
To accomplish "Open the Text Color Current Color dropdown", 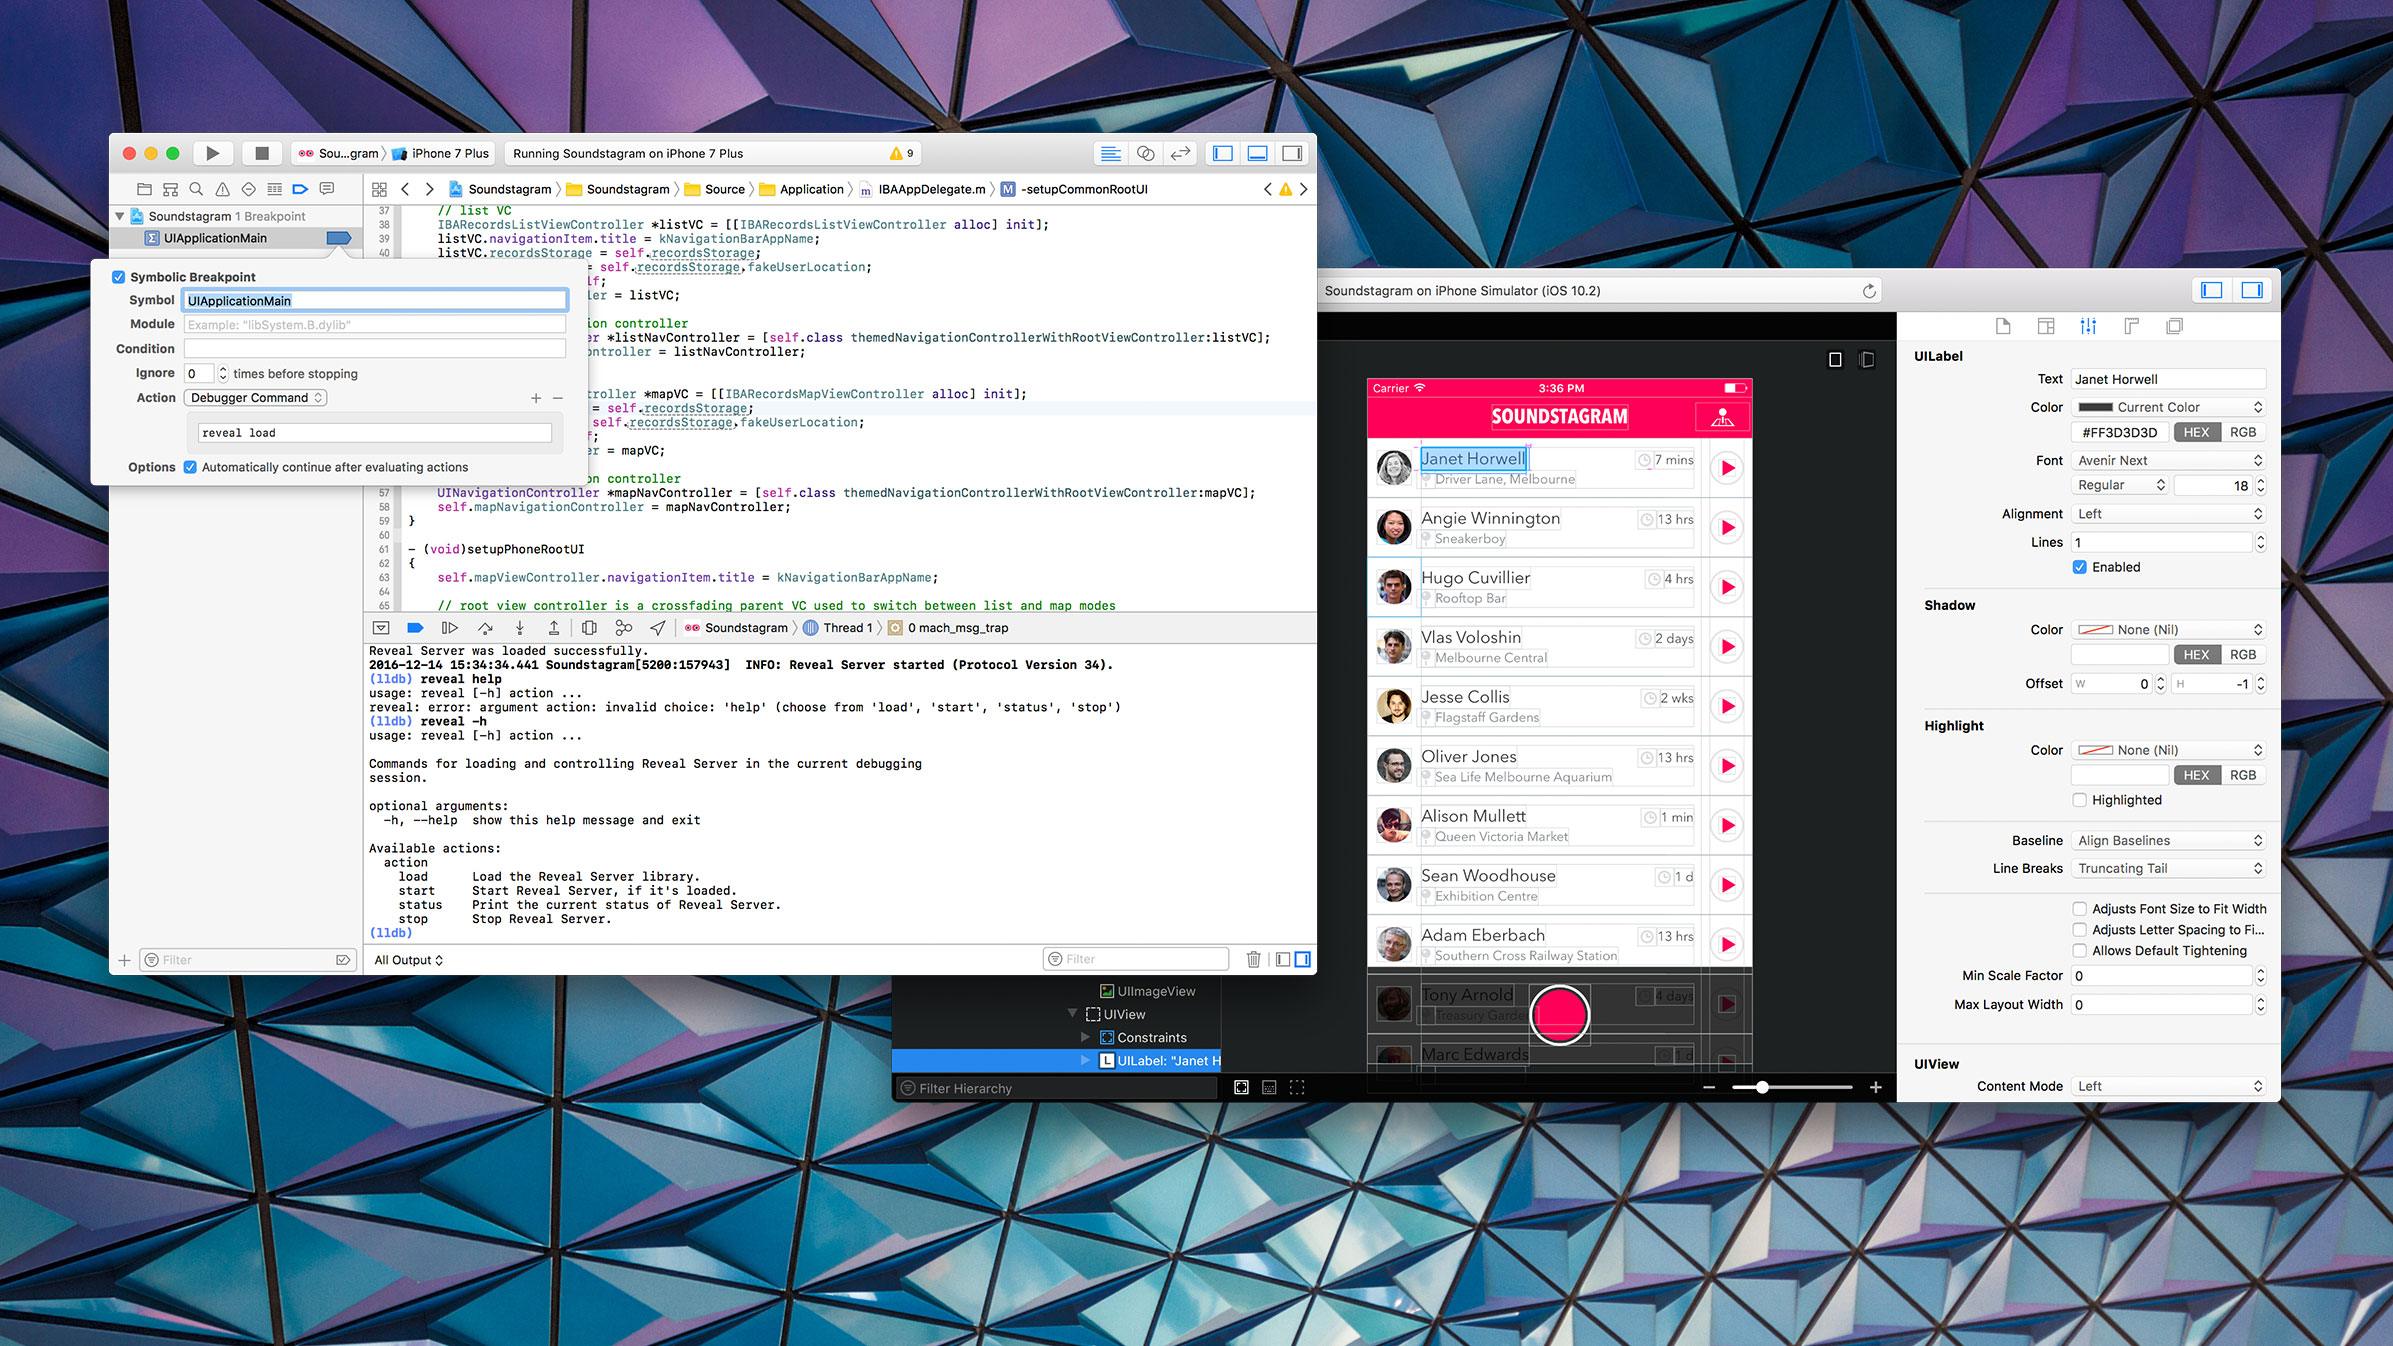I will (2168, 407).
